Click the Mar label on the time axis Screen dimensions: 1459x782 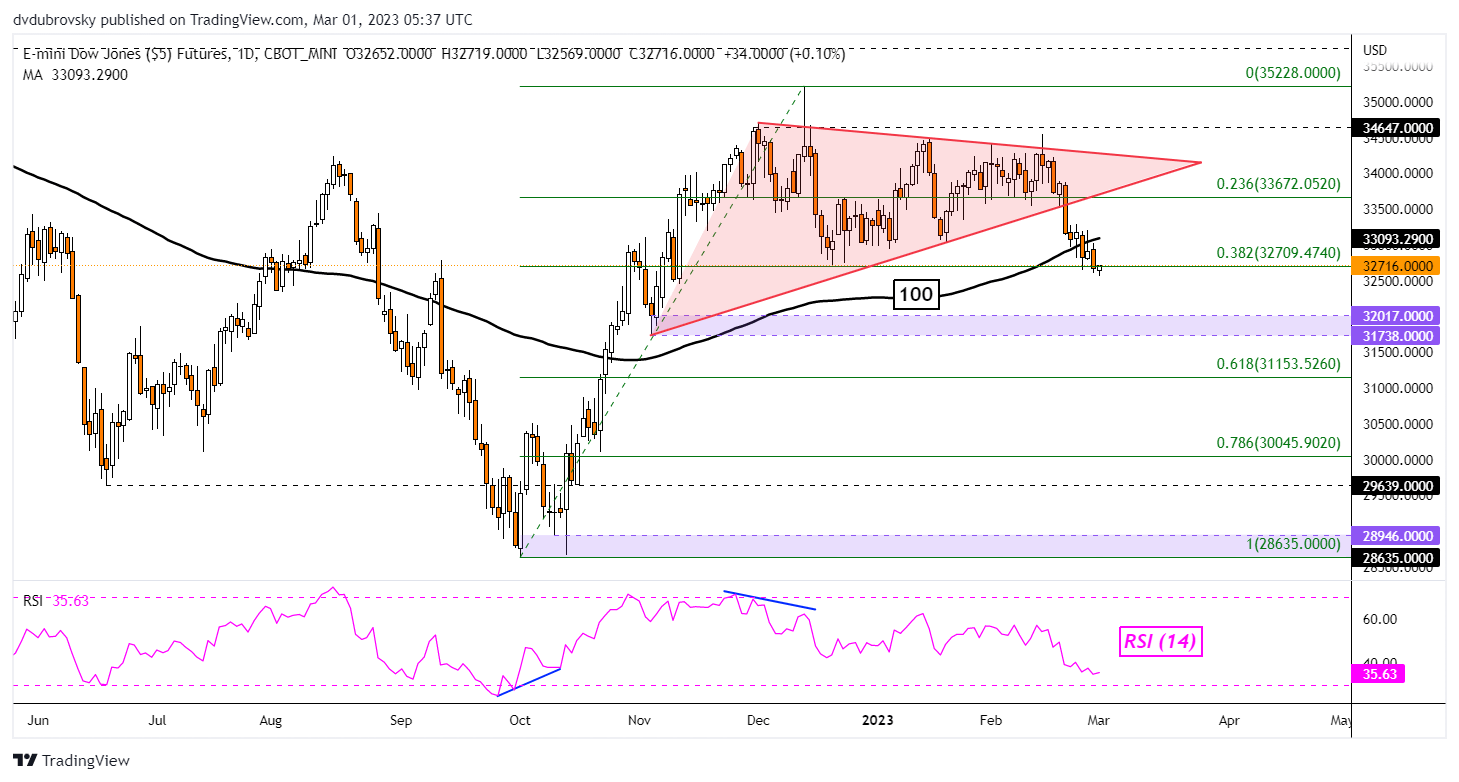(x=1100, y=719)
